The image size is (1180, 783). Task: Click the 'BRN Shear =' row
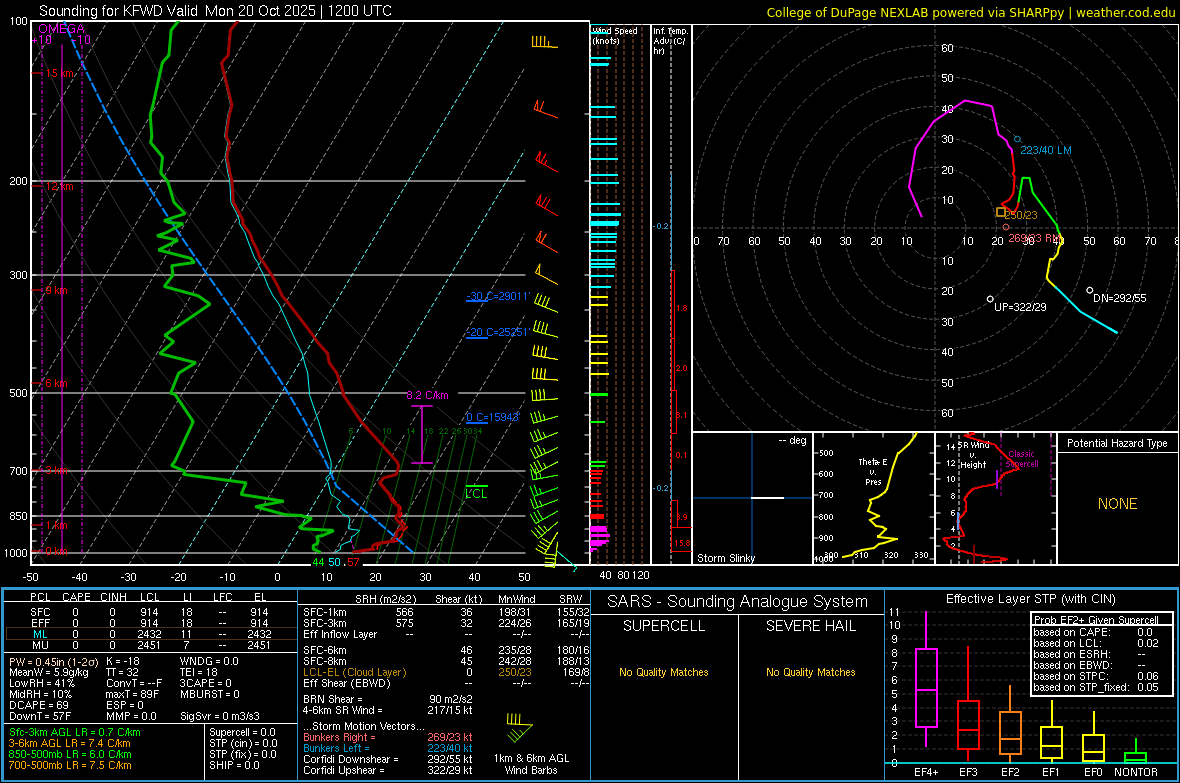[388, 699]
